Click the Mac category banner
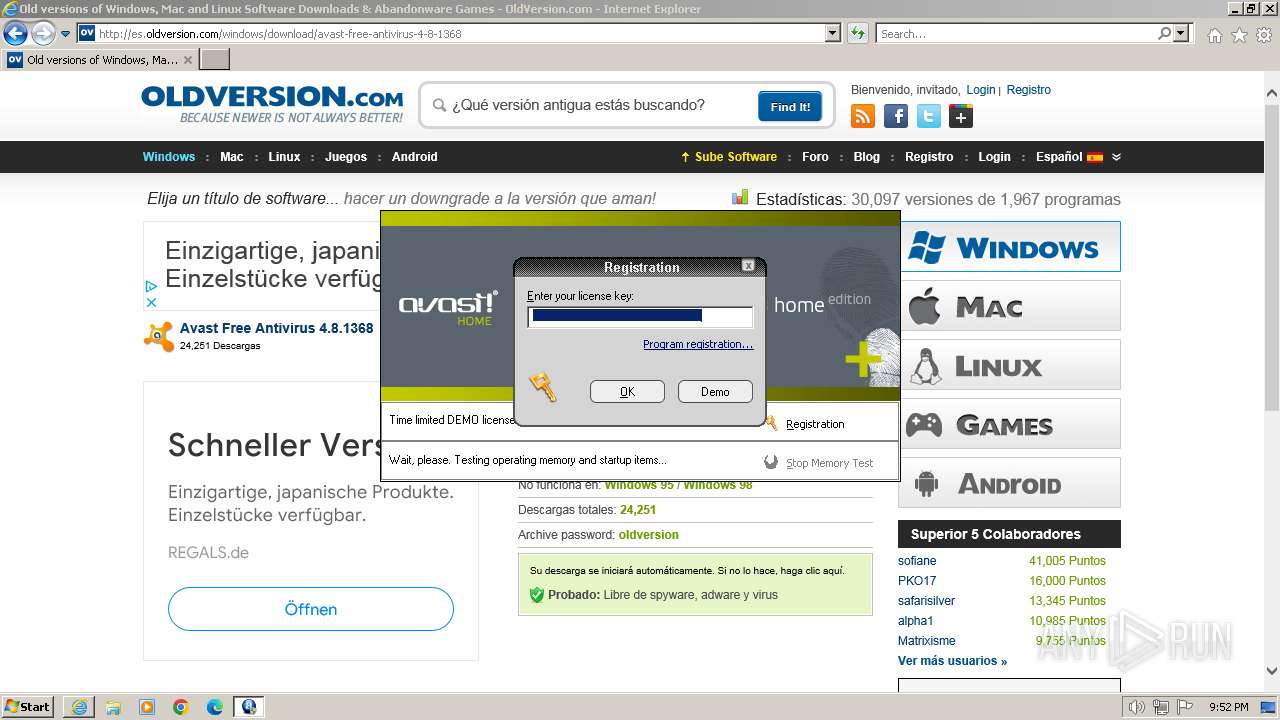The width and height of the screenshot is (1280, 720). click(1009, 305)
